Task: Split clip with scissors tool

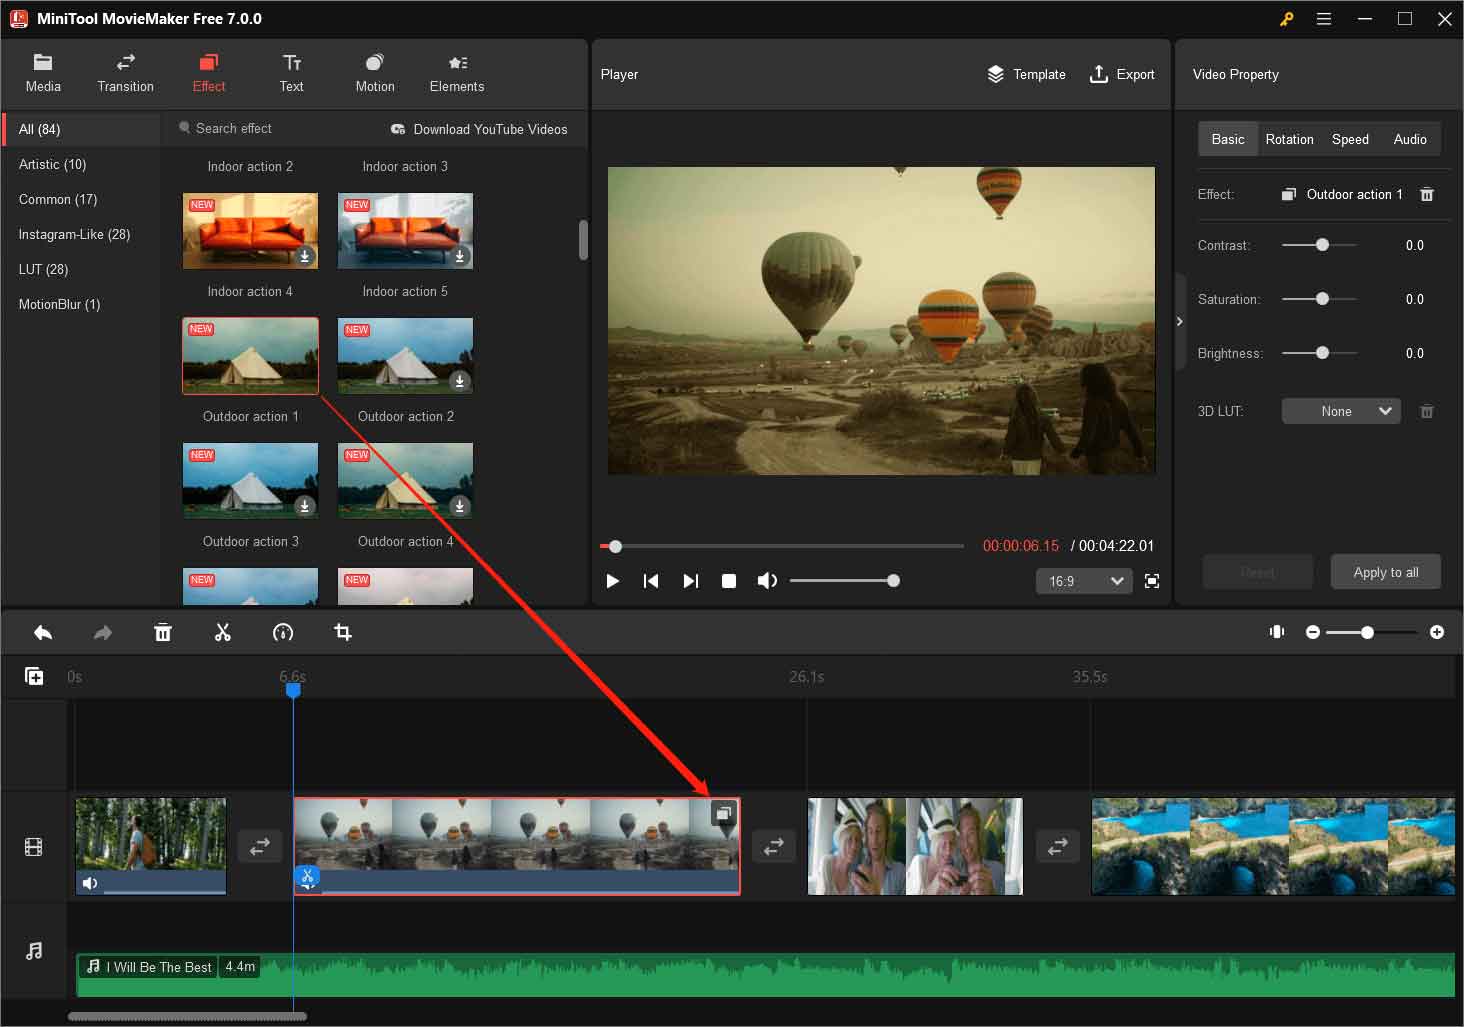Action: (223, 632)
